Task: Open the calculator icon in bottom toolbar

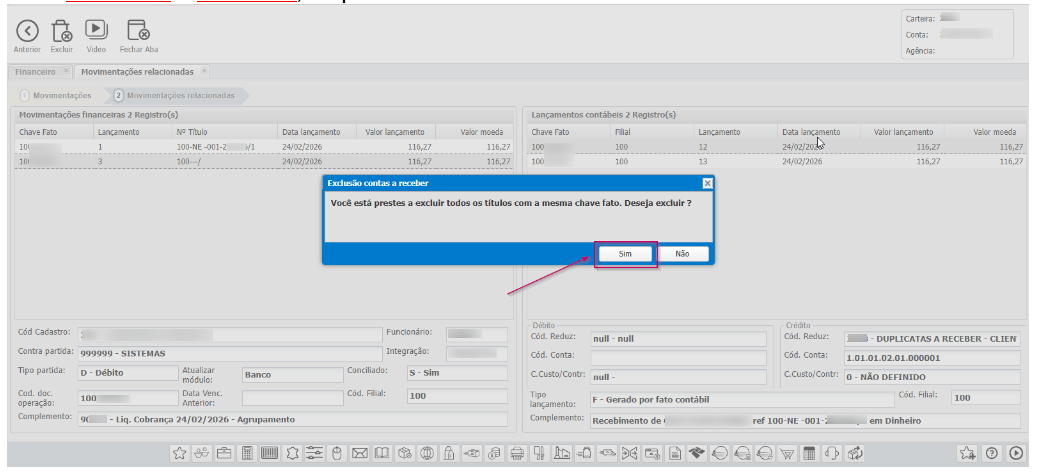Action: click(247, 453)
